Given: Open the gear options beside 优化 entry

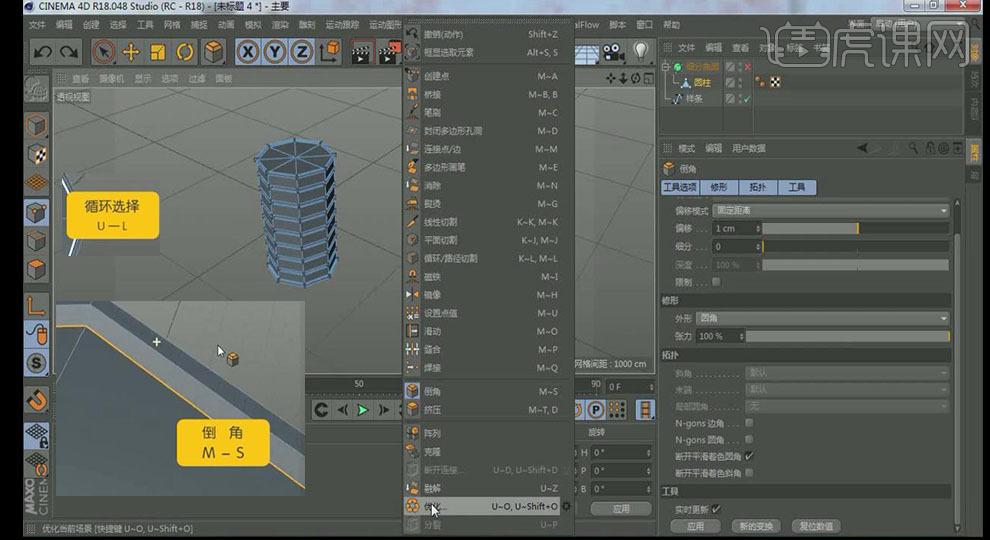Looking at the screenshot, I should tap(566, 506).
